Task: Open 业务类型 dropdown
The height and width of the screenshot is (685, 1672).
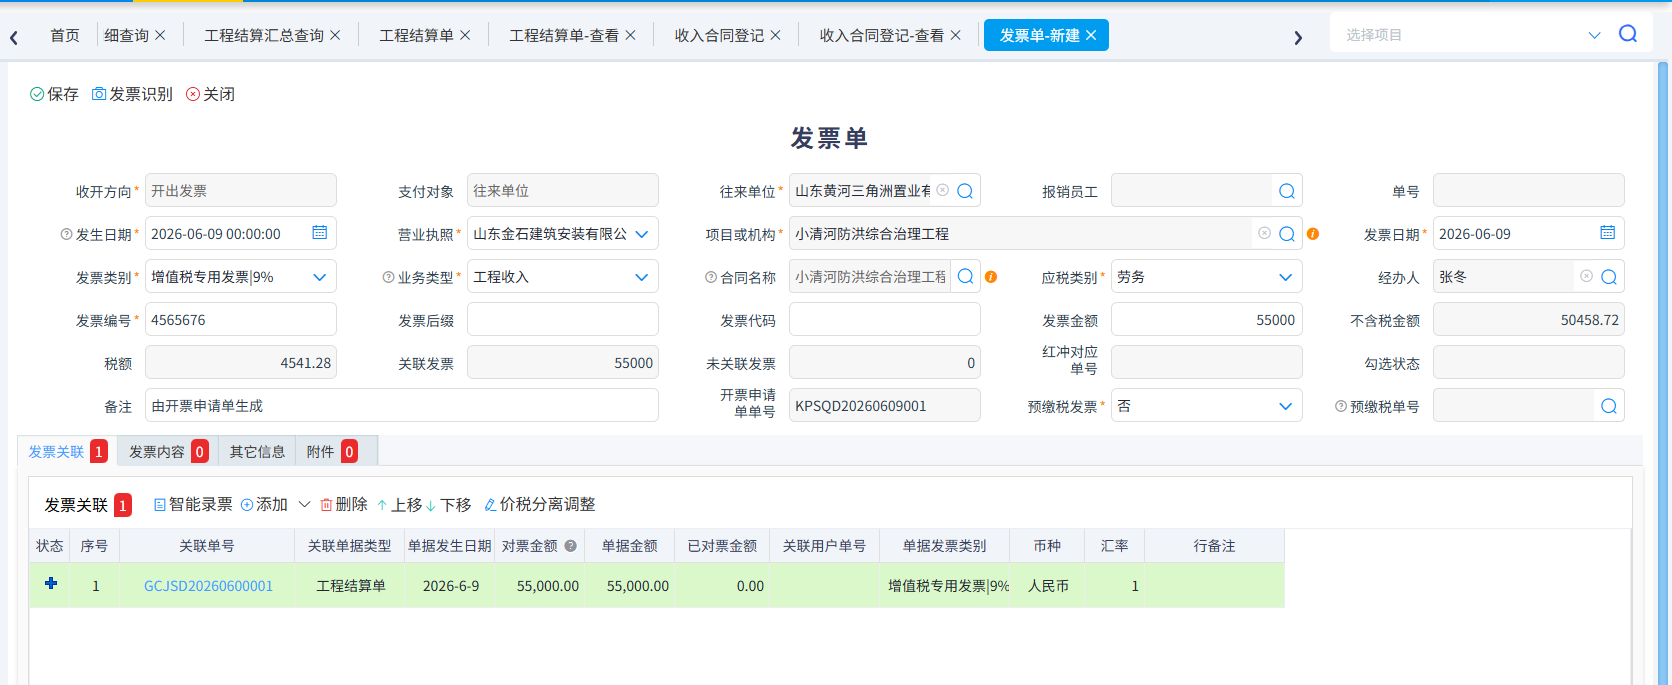Action: [642, 277]
